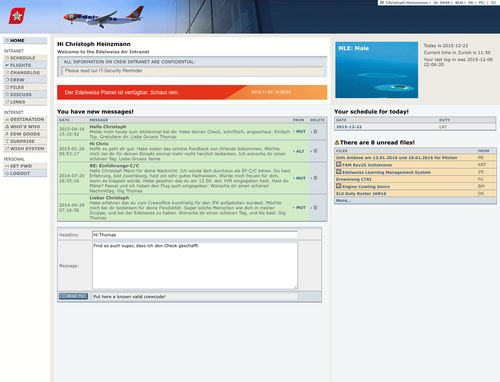Delete the 'Lieber Christoph' message

pyautogui.click(x=315, y=208)
